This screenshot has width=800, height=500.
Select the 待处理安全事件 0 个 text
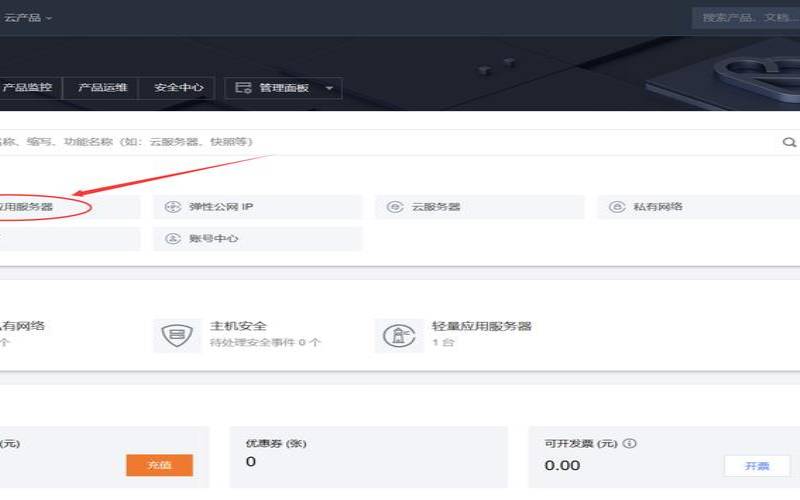(265, 342)
